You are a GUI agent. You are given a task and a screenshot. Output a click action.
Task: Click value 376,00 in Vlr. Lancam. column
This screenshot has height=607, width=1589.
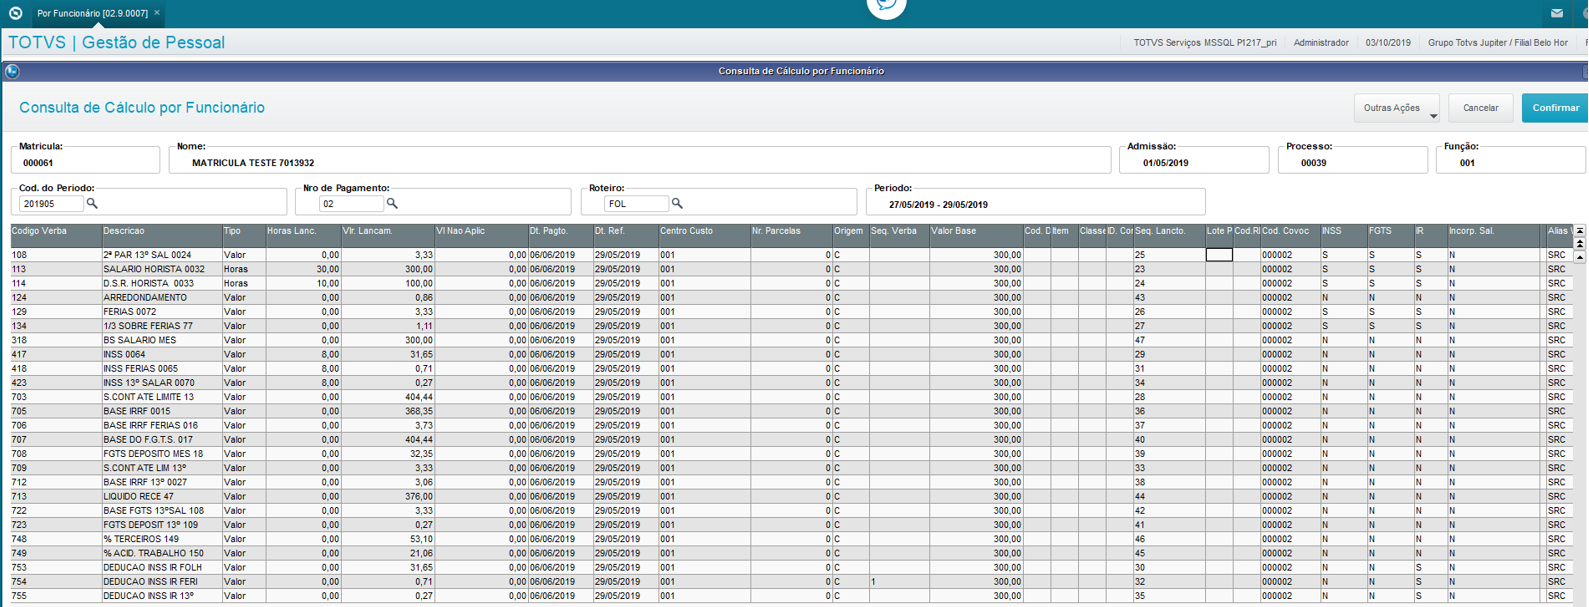pyautogui.click(x=418, y=496)
